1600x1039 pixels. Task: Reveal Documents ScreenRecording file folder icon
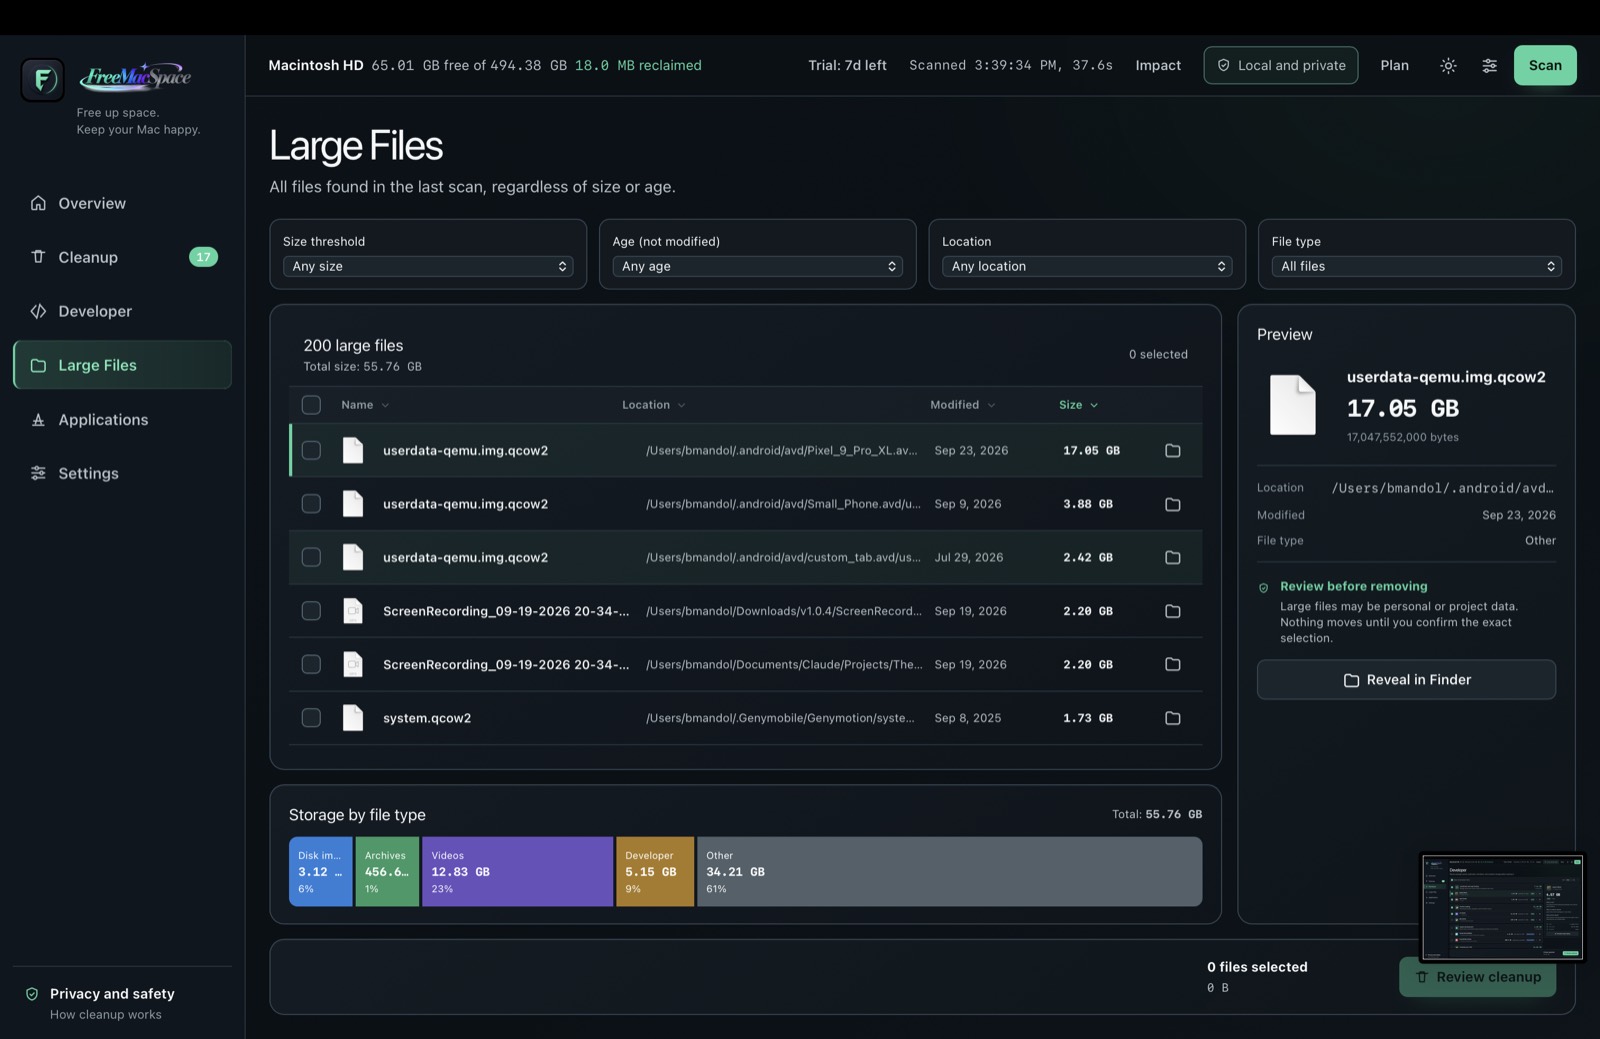tap(1173, 665)
